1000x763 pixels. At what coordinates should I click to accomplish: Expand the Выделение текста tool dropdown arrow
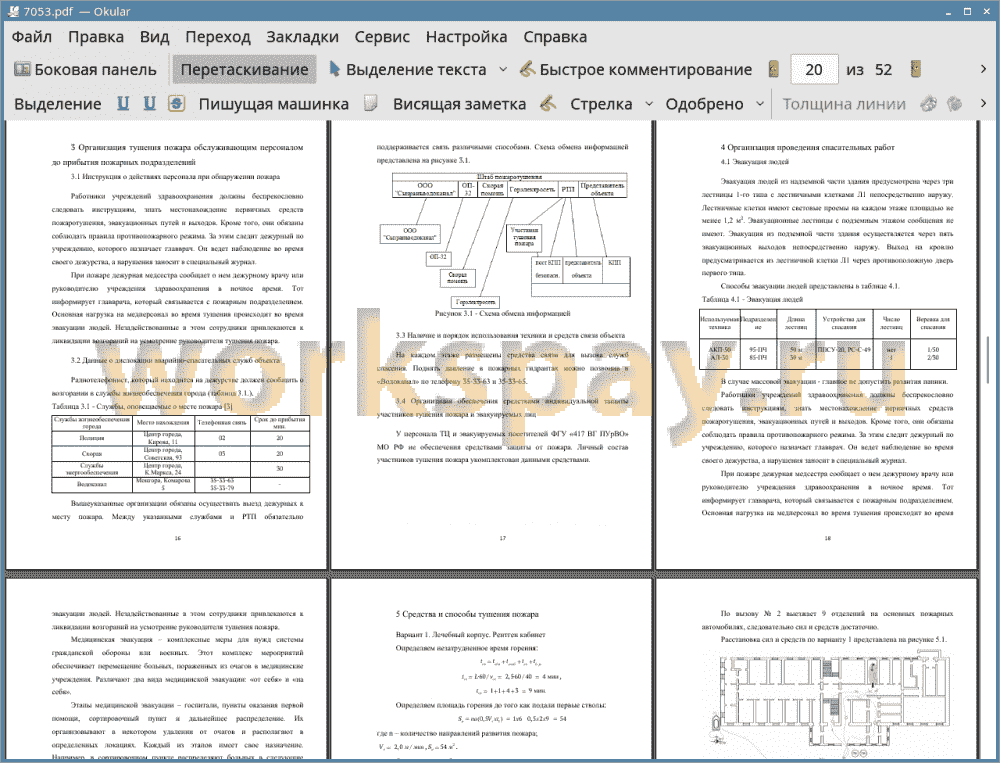pos(503,70)
